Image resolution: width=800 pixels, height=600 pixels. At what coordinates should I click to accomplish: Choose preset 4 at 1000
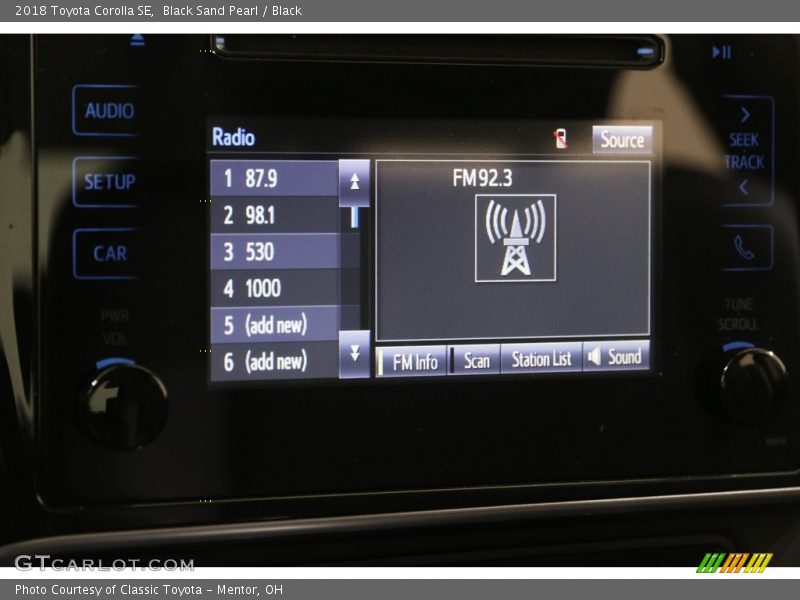pos(275,289)
